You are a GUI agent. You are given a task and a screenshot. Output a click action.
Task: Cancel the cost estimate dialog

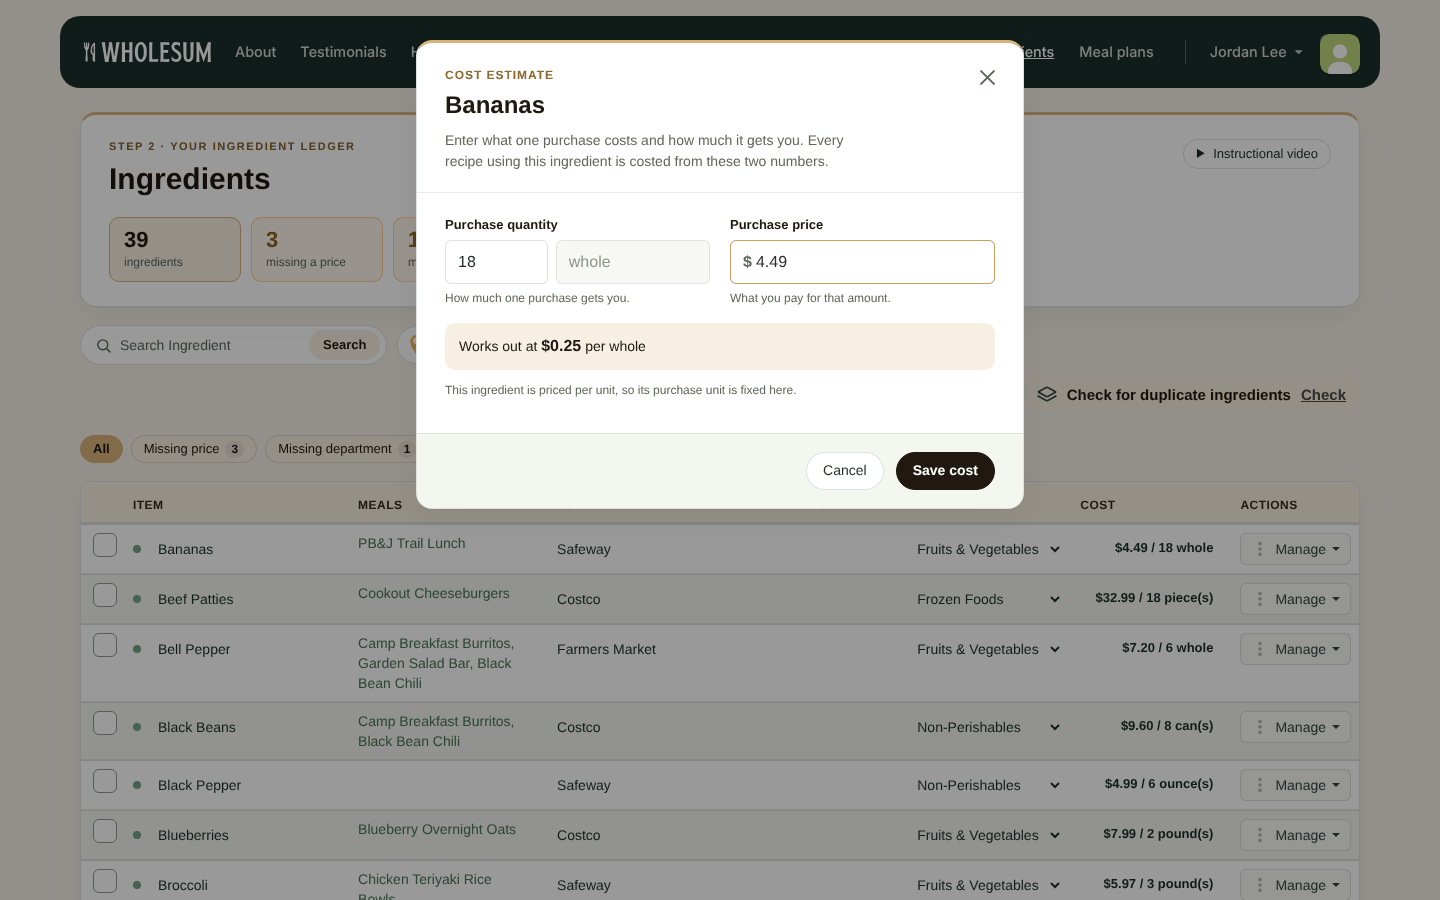point(845,471)
